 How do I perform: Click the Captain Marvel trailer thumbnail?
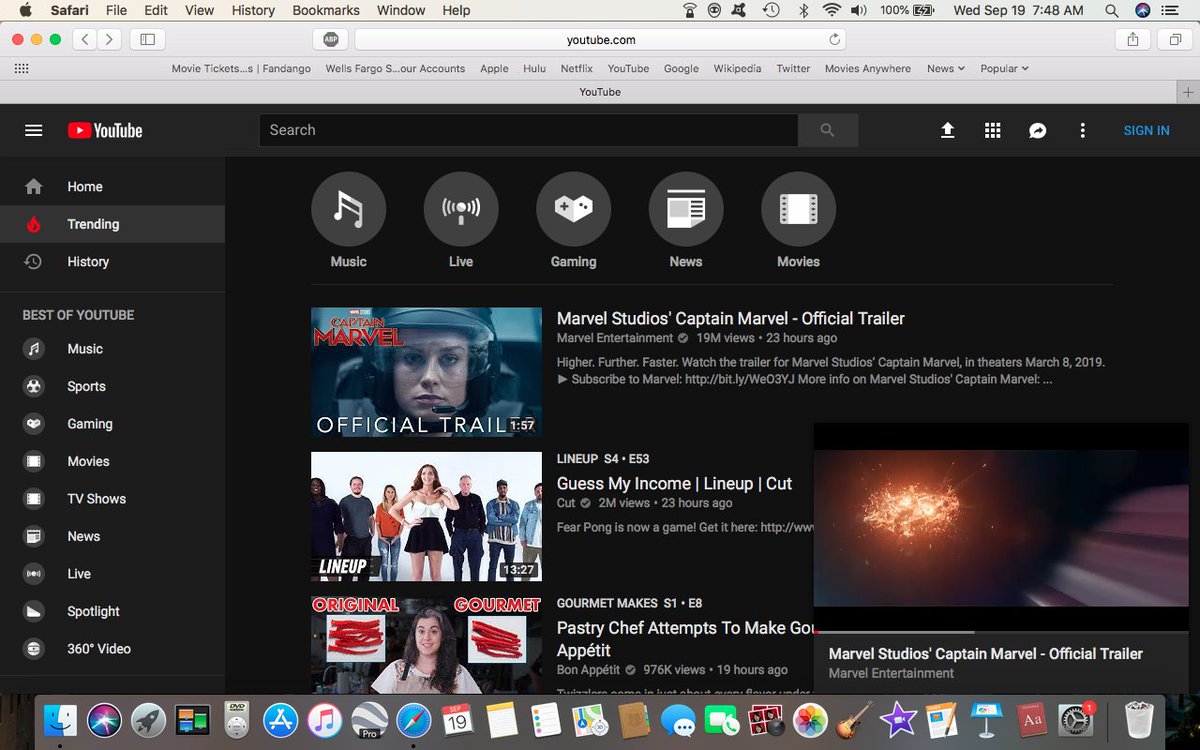[426, 372]
